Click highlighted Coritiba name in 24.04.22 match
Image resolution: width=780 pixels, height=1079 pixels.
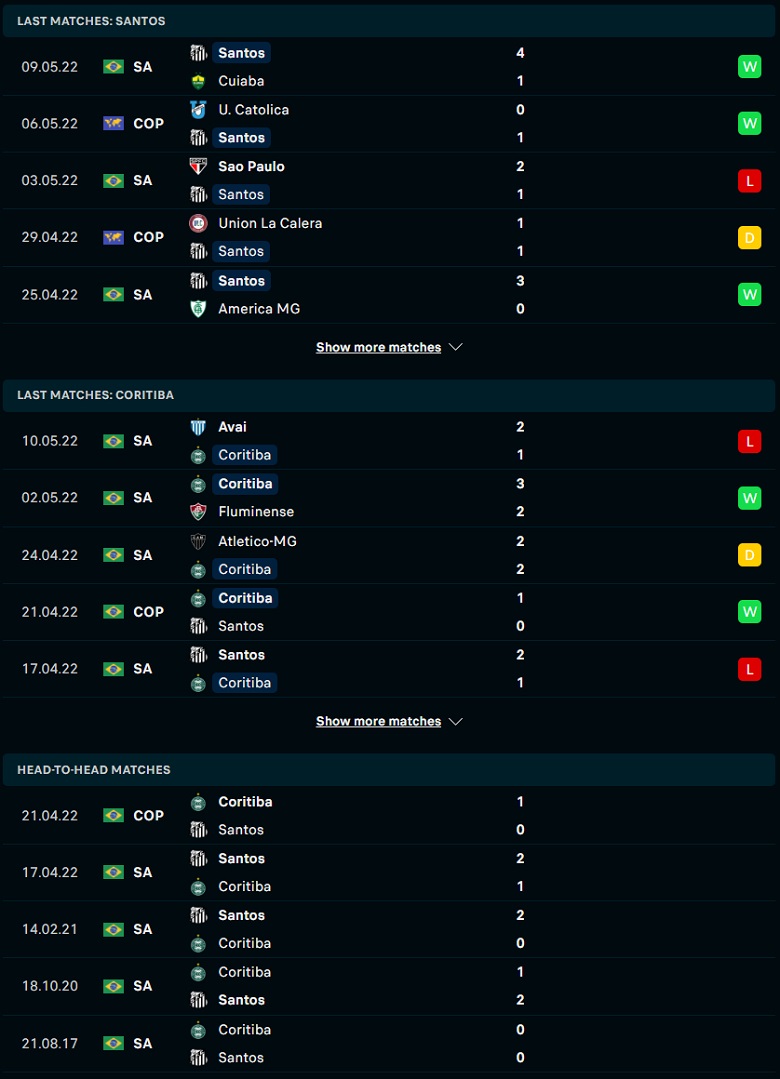click(244, 569)
